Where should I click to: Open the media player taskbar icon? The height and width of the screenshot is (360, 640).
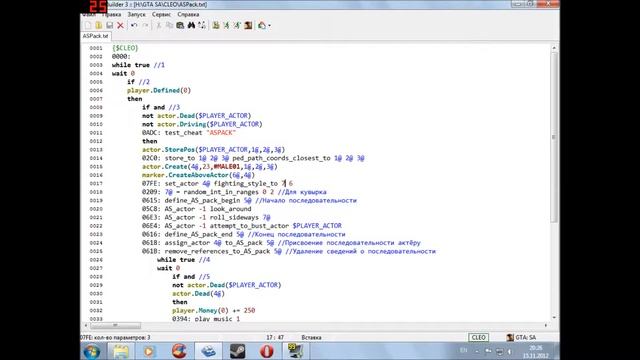(x=149, y=351)
